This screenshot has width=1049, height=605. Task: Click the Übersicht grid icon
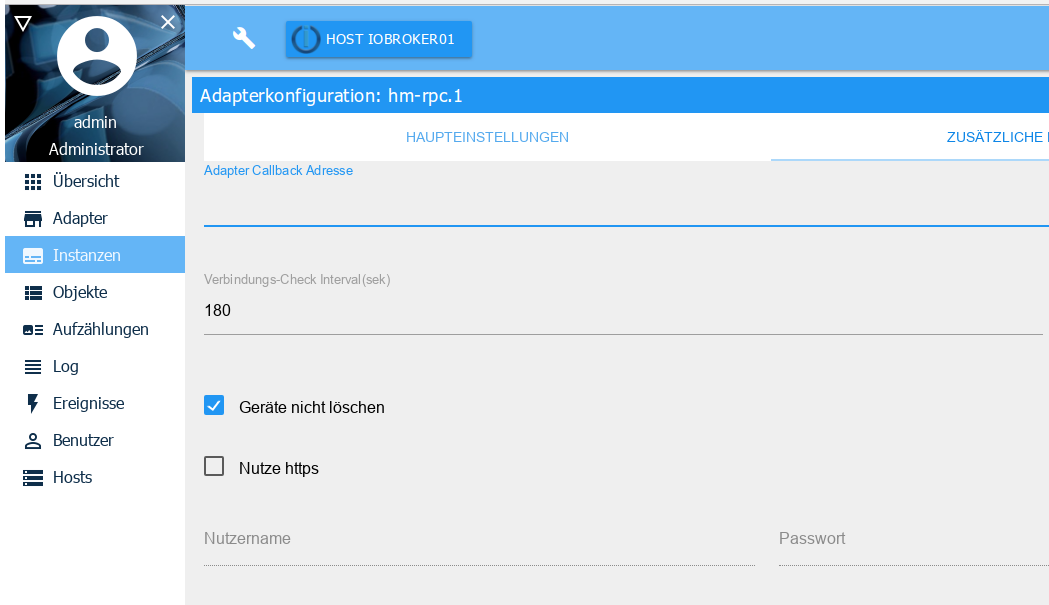pos(33,182)
